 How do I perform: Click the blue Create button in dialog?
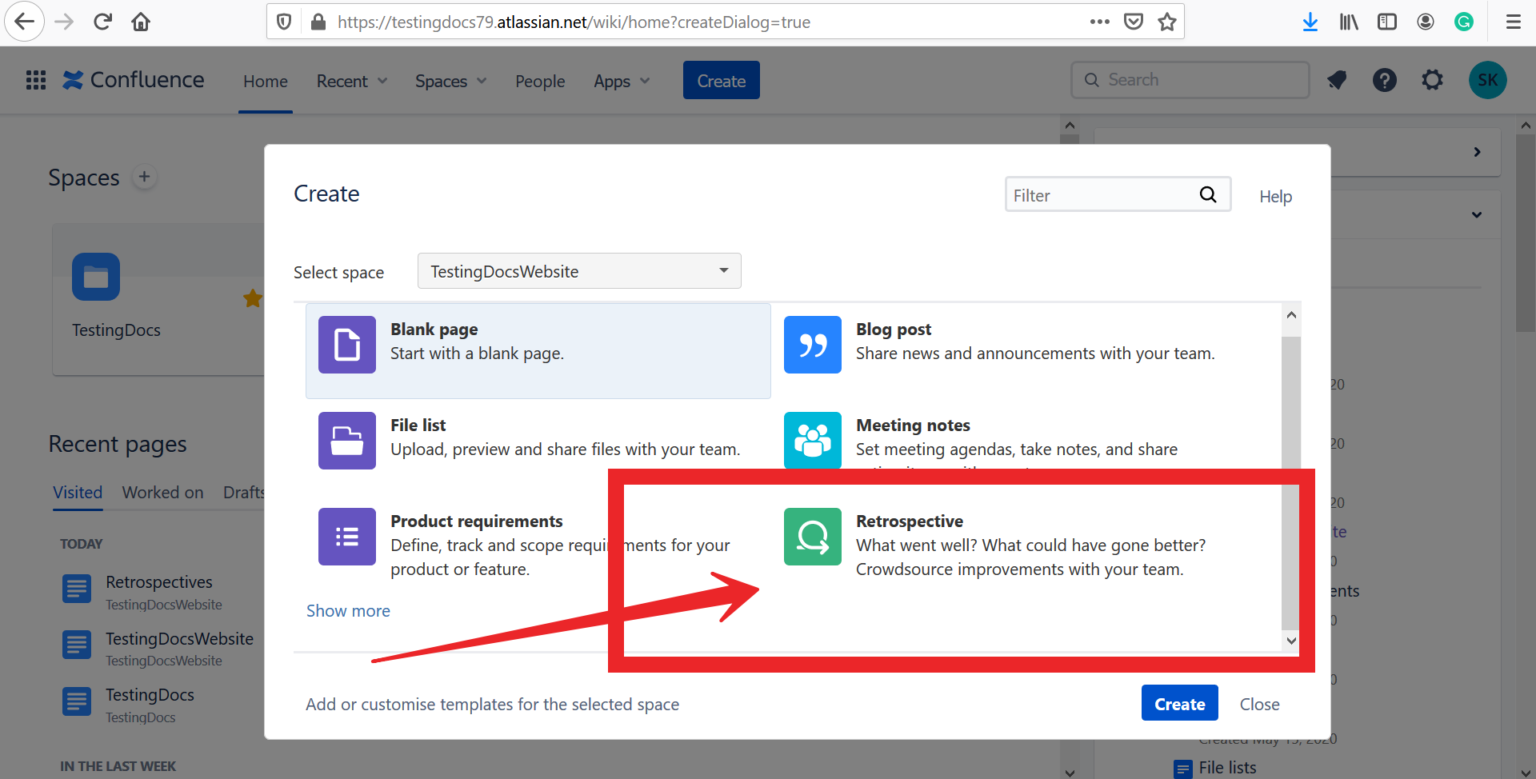1179,704
